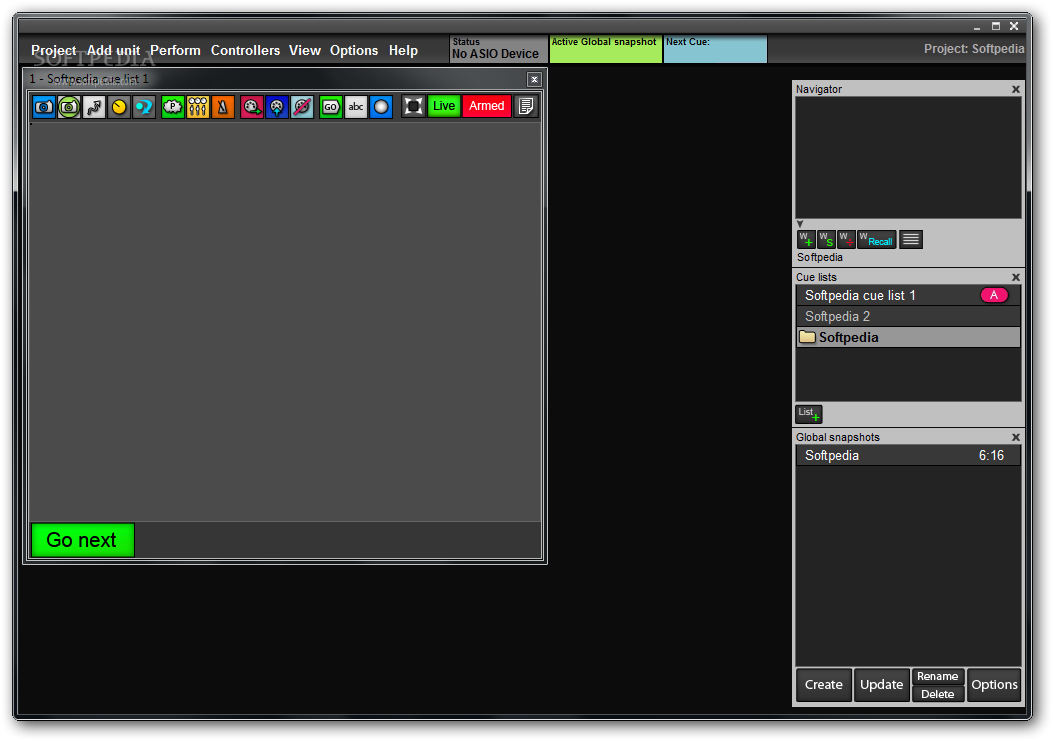The height and width of the screenshot is (741, 1053).
Task: Open the Add unit menu
Action: click(113, 50)
